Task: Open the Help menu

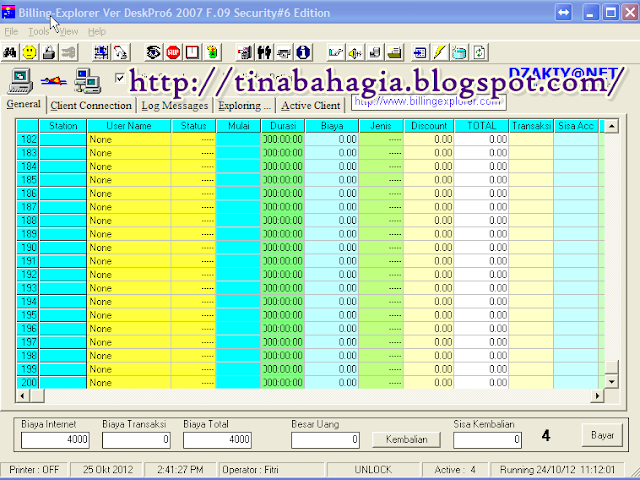Action: tap(97, 31)
